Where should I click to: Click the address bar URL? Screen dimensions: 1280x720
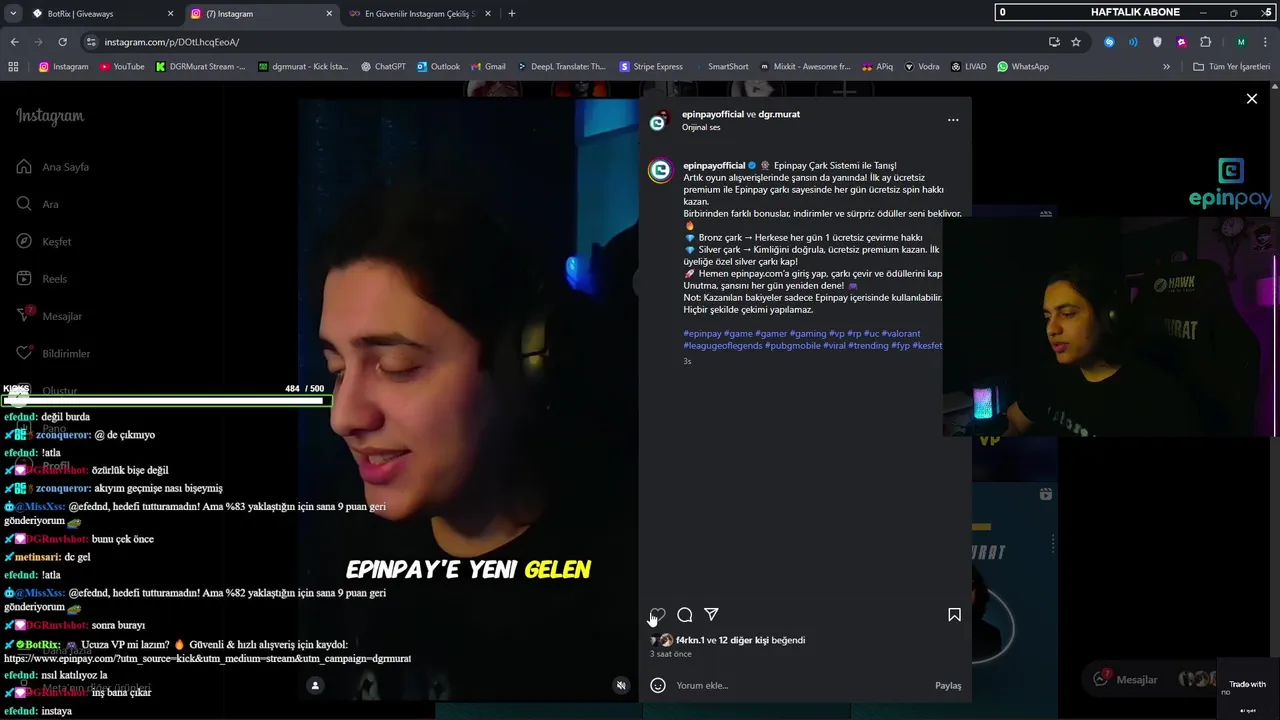(172, 42)
